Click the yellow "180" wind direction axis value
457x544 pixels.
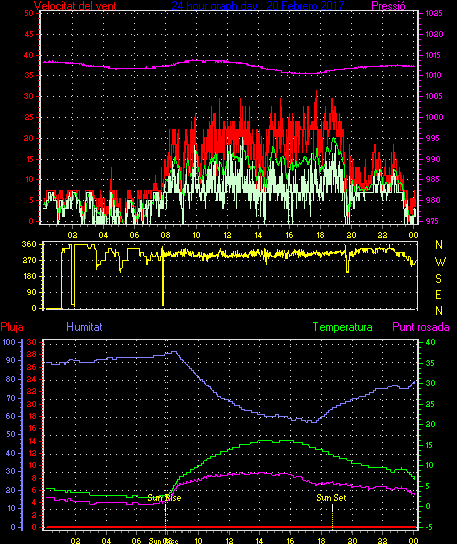(x=29, y=276)
